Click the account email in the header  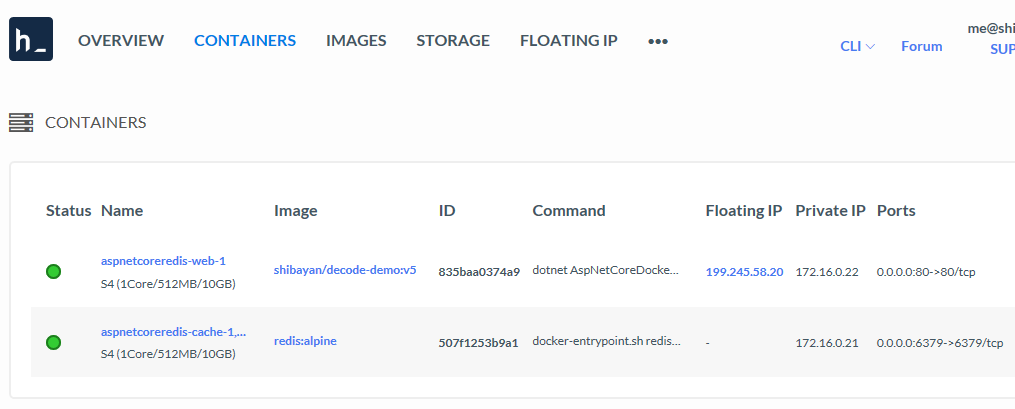click(991, 28)
